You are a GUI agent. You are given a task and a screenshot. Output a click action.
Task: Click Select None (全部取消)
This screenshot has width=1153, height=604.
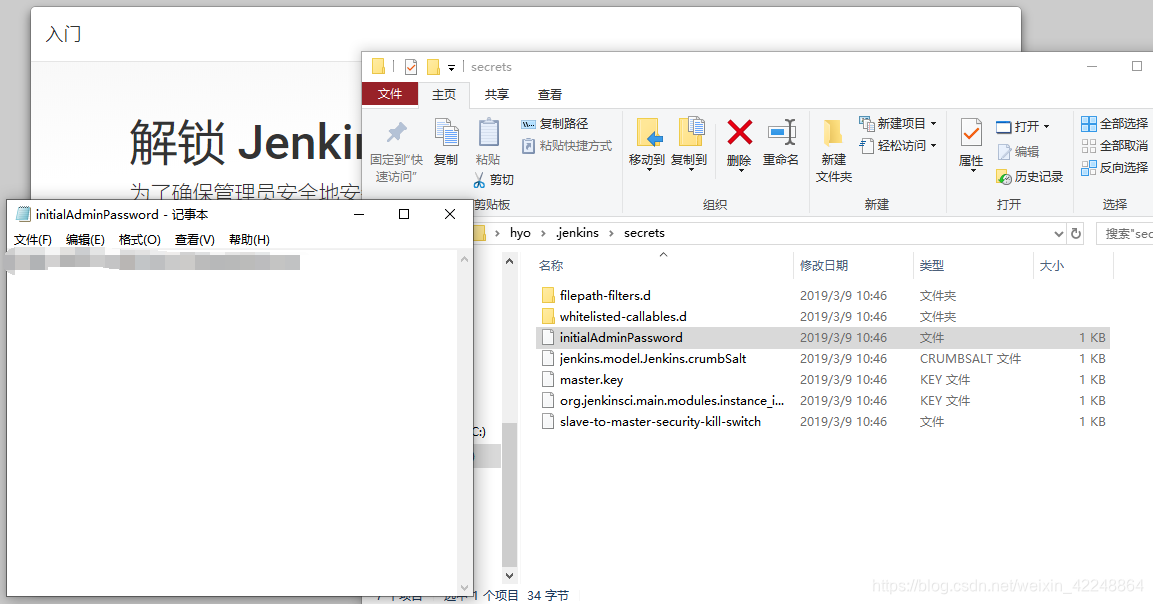1114,146
